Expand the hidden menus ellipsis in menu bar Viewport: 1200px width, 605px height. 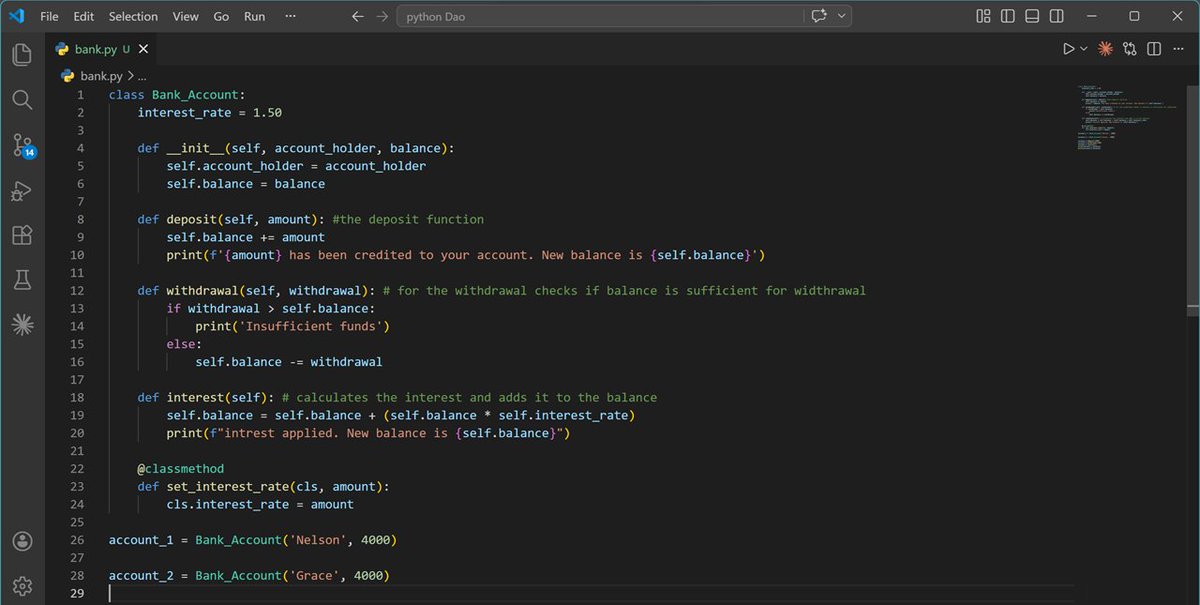coord(290,16)
